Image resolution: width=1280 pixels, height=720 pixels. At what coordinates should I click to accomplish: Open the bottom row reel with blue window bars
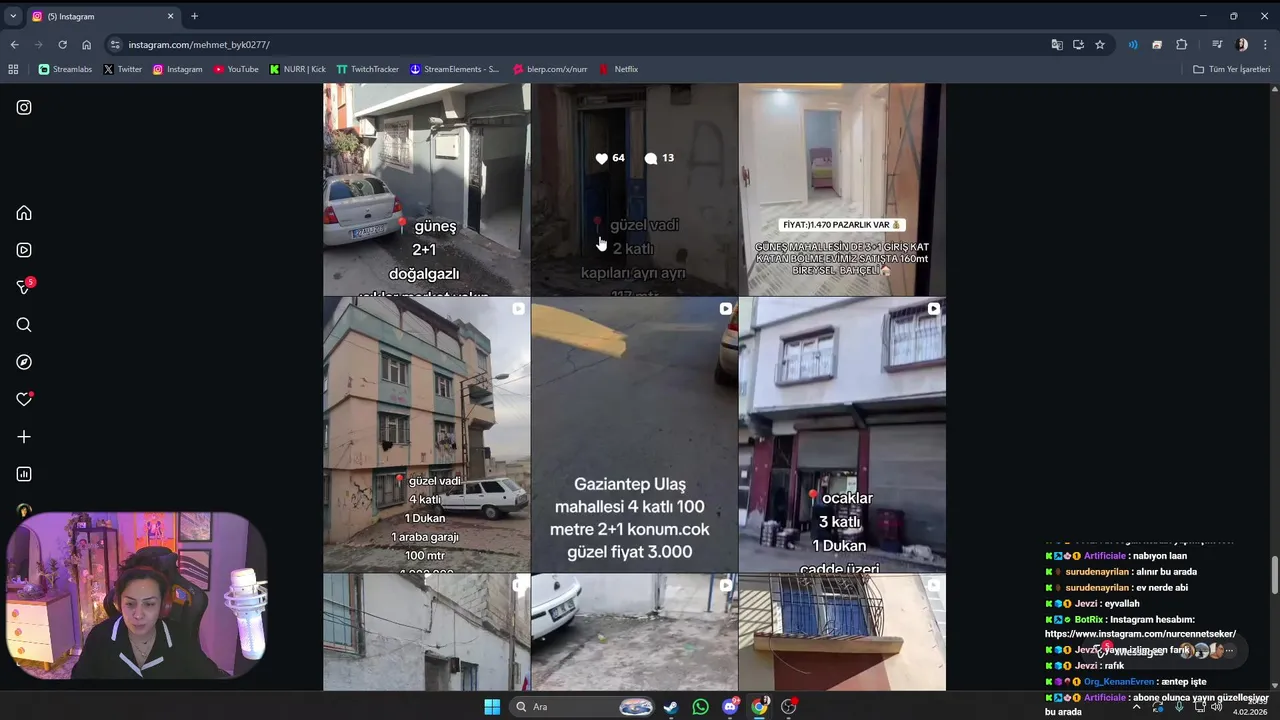[842, 632]
